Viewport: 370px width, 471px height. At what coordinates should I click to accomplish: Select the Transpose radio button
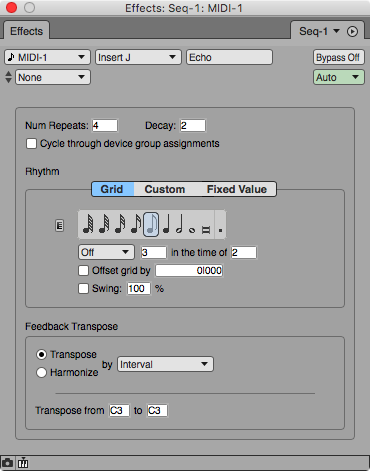point(41,354)
